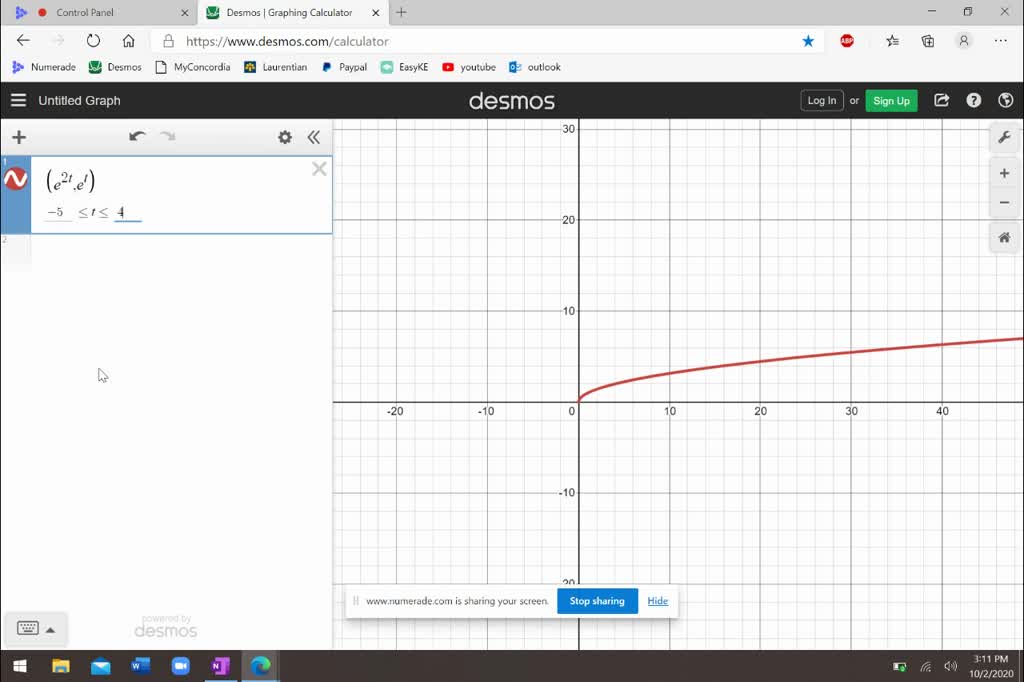Image resolution: width=1024 pixels, height=682 pixels.
Task: Open the graph settings wrench icon
Action: pyautogui.click(x=1004, y=137)
